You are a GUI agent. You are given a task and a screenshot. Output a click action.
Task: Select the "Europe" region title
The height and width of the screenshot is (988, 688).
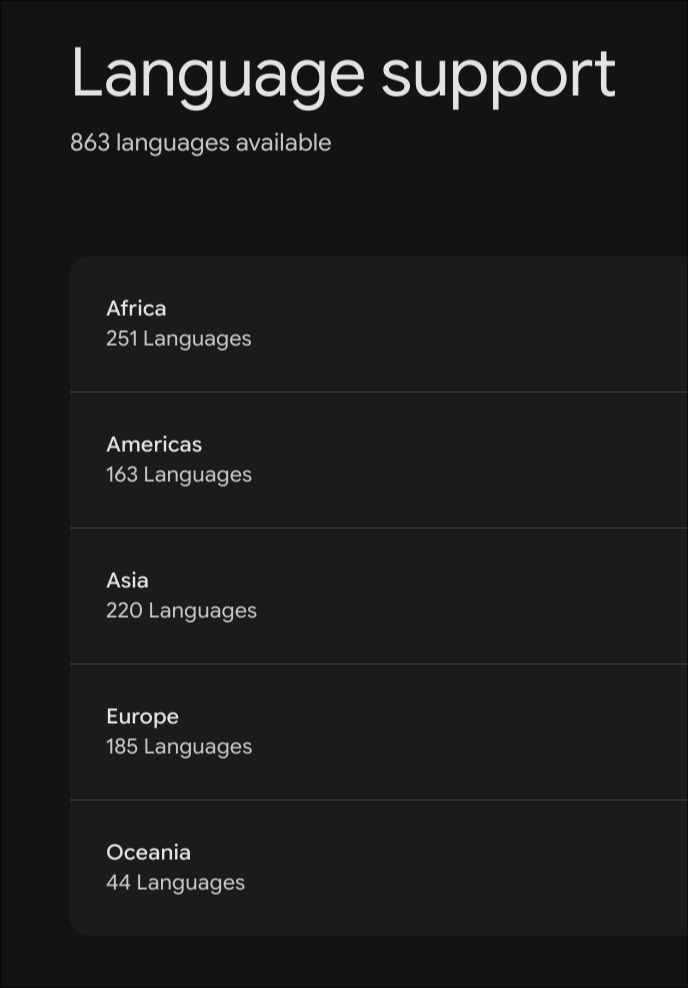coord(142,717)
